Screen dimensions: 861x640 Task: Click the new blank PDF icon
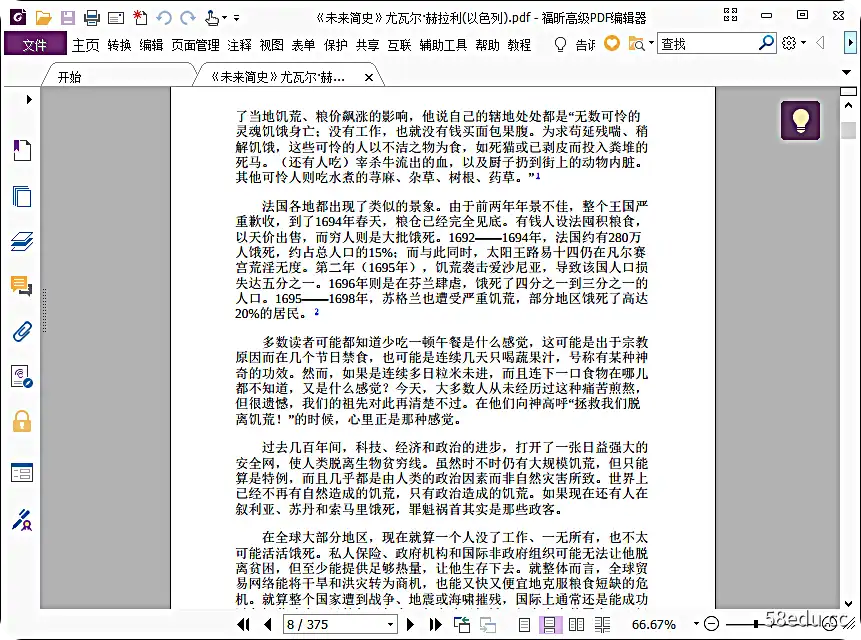click(140, 18)
